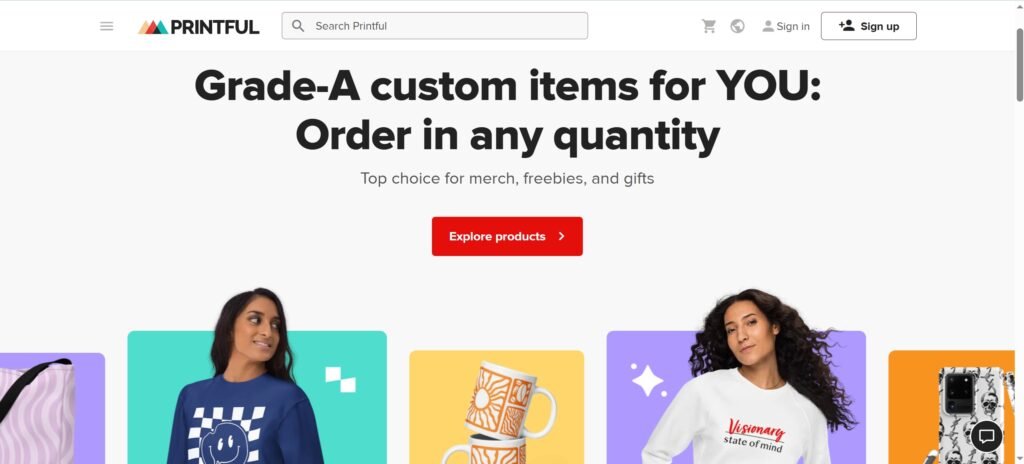Select the skull phone case image
Viewport: 1024px width, 464px height.
tap(952, 407)
